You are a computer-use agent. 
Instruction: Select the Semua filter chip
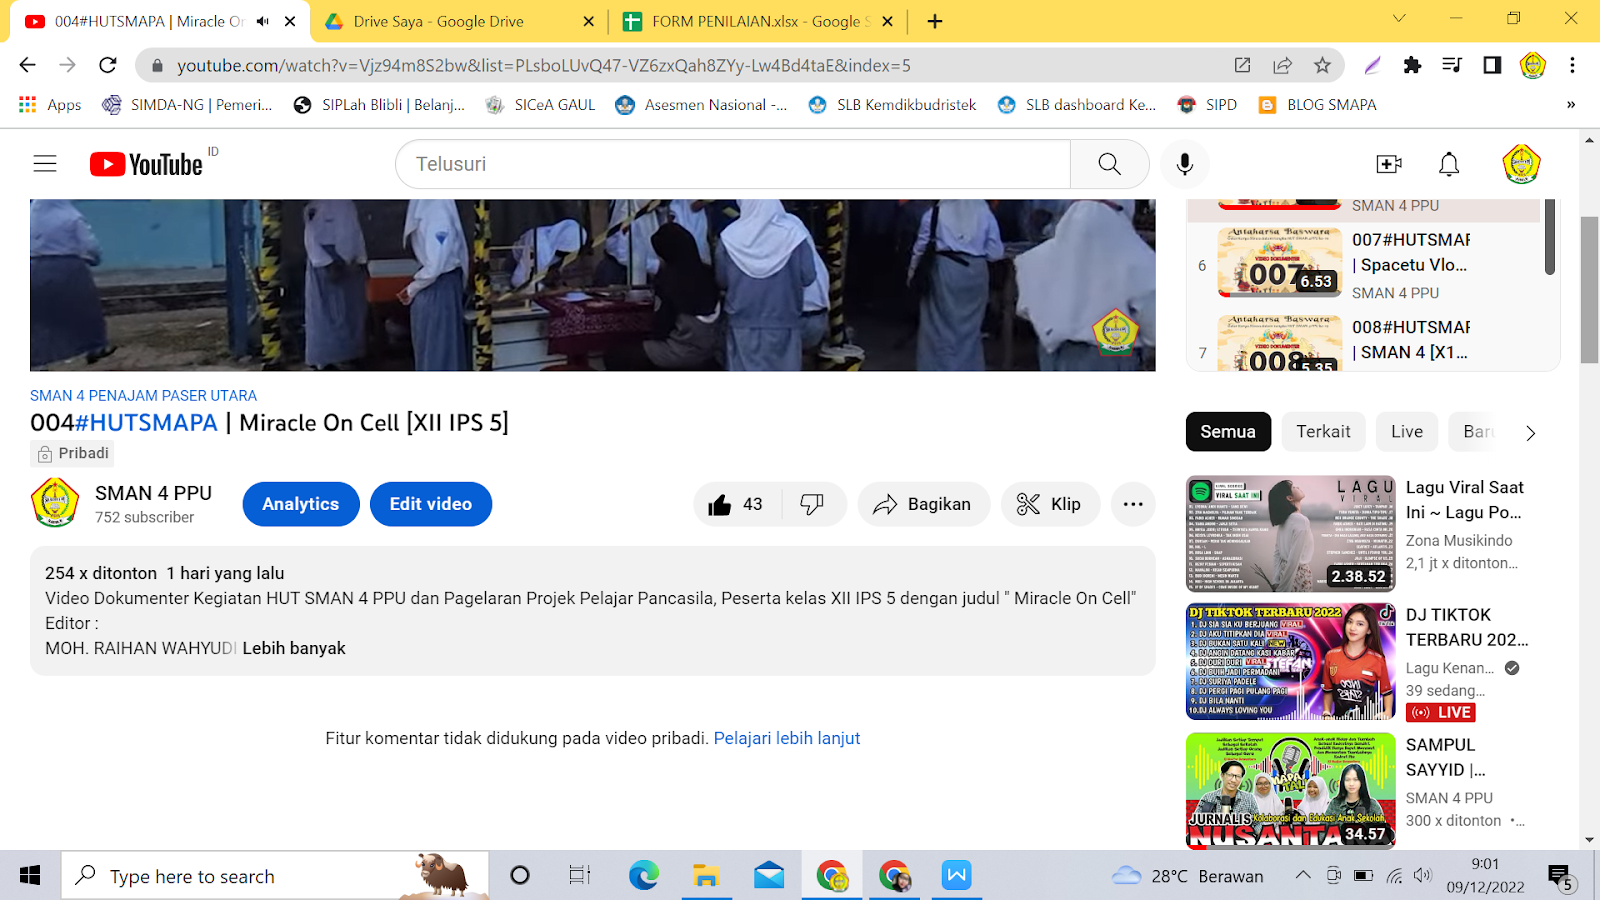point(1228,432)
